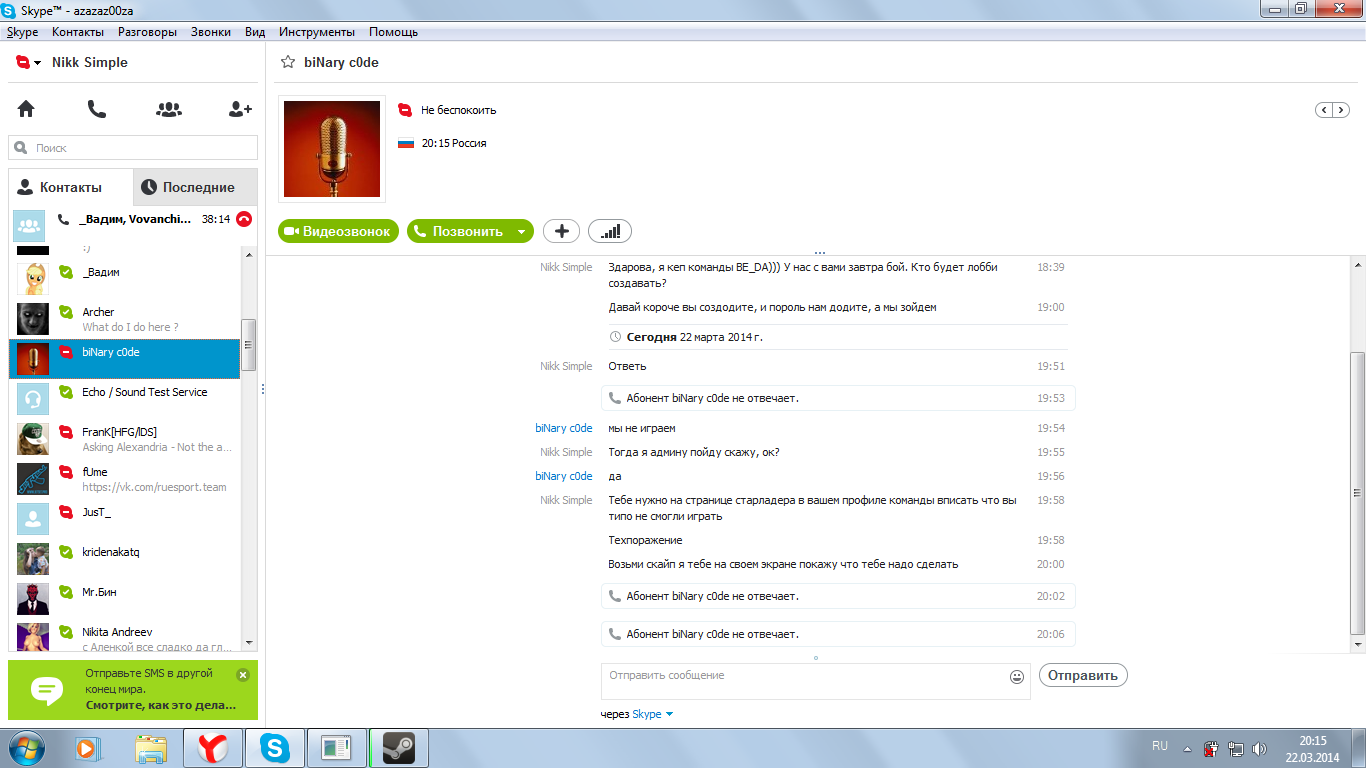Open Steam from the taskbar
Image resolution: width=1366 pixels, height=768 pixels.
(x=399, y=747)
